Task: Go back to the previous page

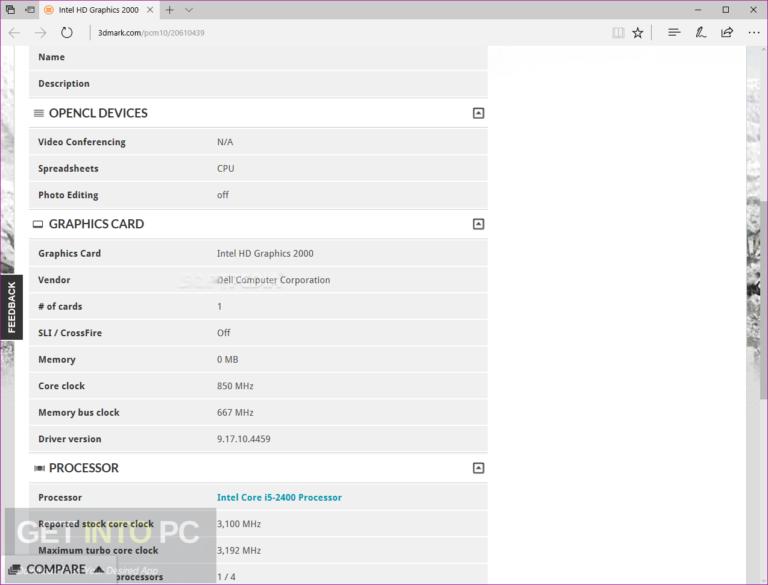Action: pyautogui.click(x=14, y=33)
